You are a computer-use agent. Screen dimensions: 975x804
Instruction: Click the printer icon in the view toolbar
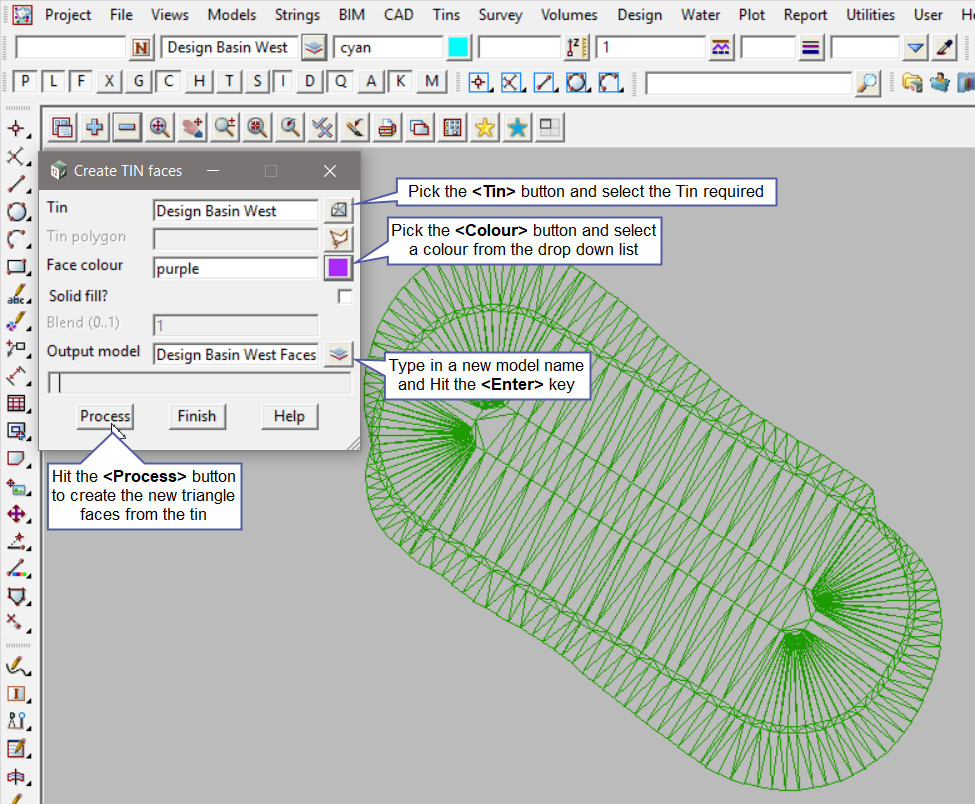click(x=387, y=127)
